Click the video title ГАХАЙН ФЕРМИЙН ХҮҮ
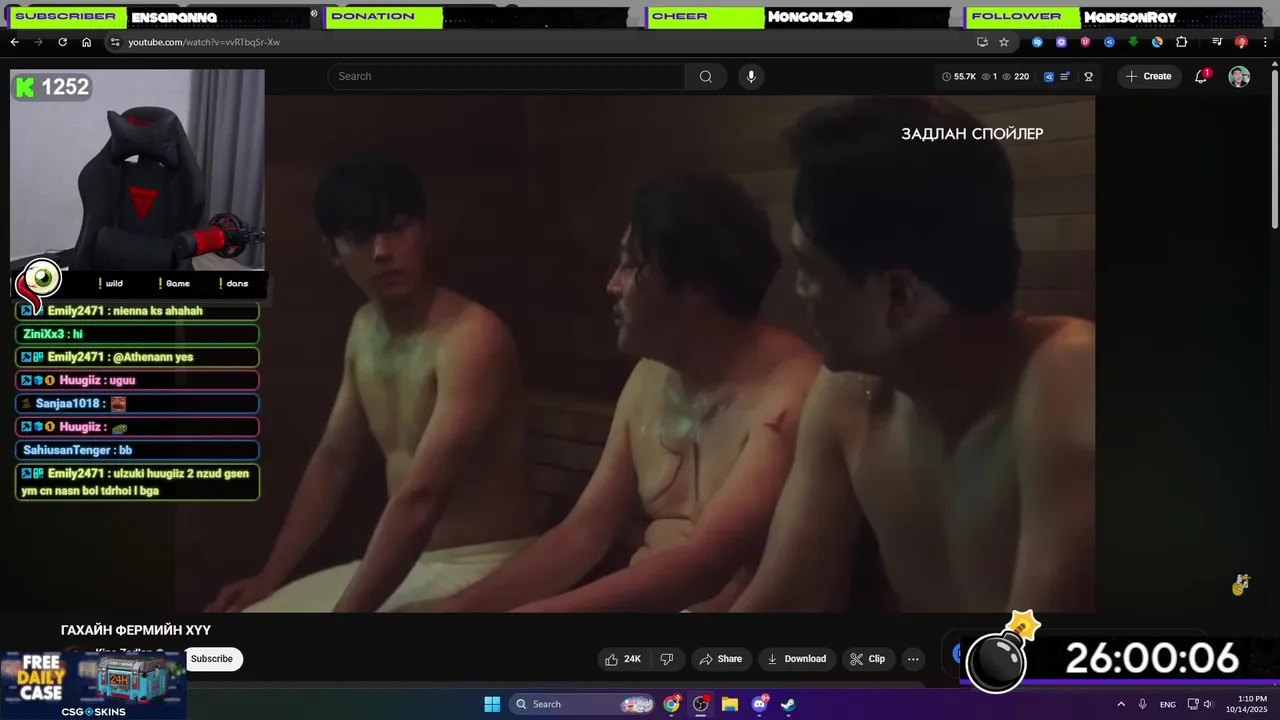1280x720 pixels. (x=136, y=630)
